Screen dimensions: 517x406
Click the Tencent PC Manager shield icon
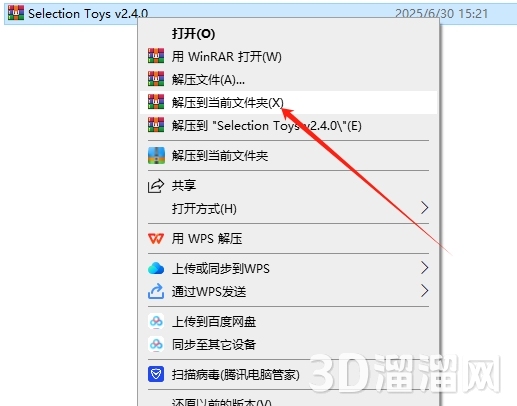156,374
